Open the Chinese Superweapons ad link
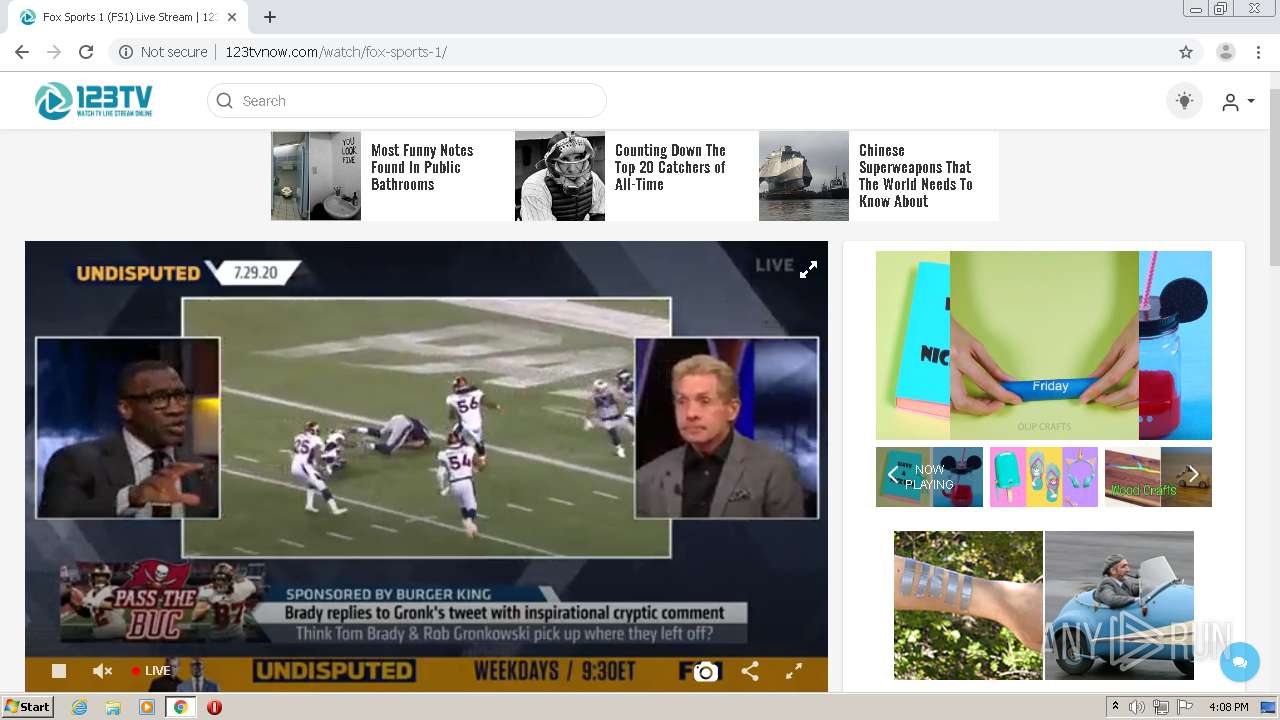The width and height of the screenshot is (1280, 720). click(916, 176)
